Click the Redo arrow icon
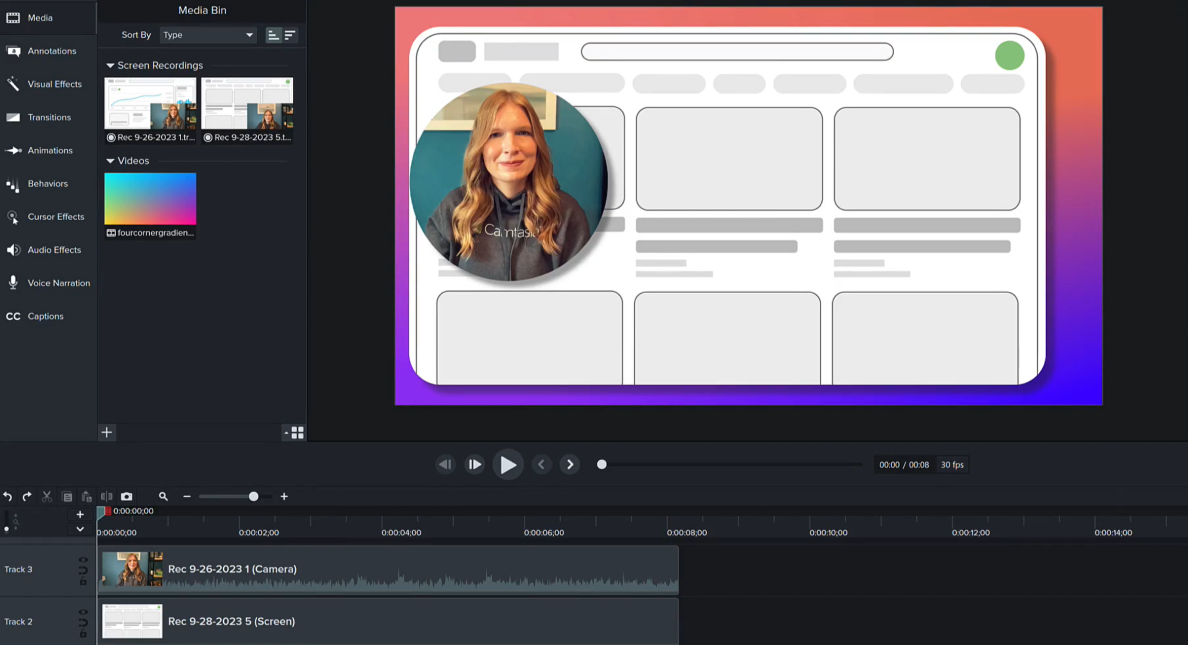 [x=27, y=496]
